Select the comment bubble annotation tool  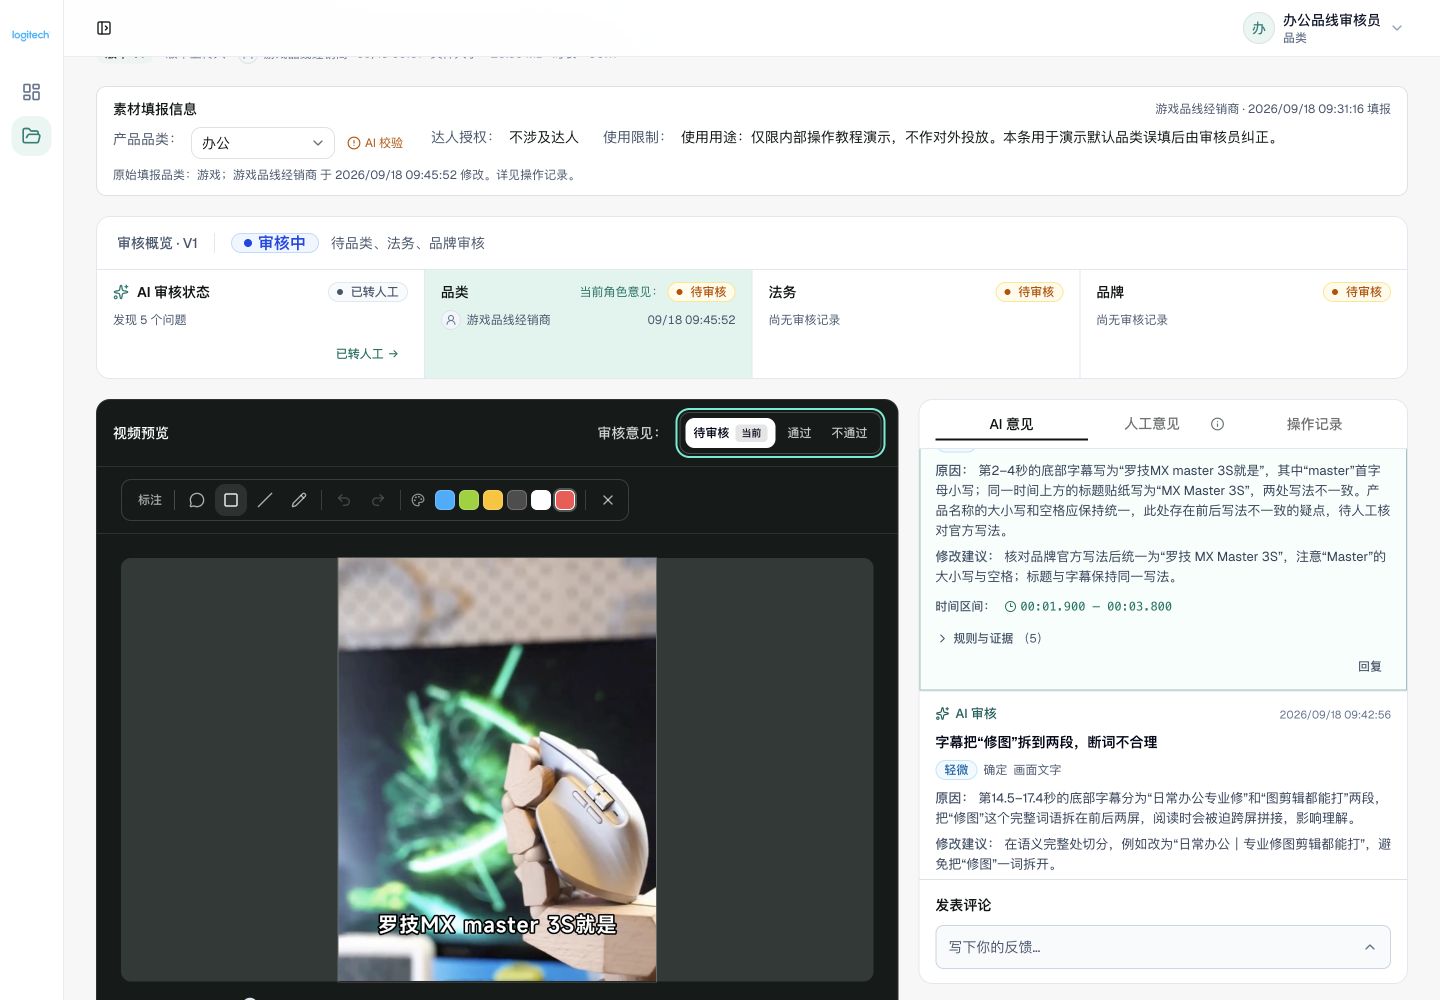pos(197,500)
